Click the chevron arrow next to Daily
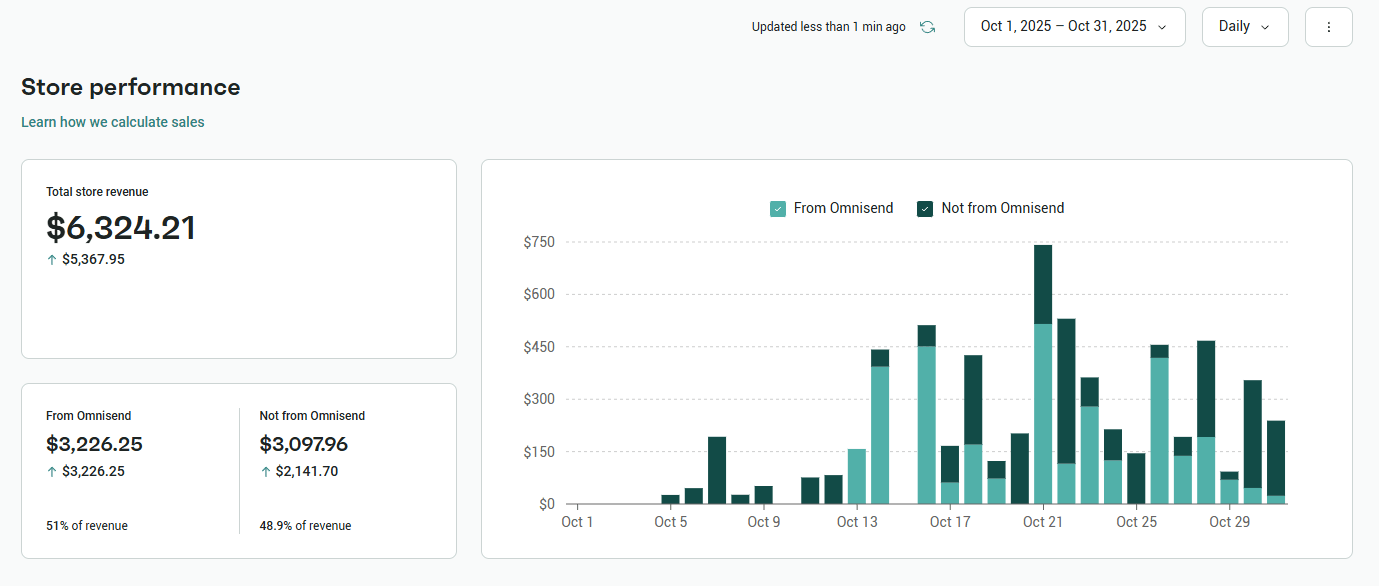This screenshot has height=586, width=1379. pyautogui.click(x=1265, y=27)
